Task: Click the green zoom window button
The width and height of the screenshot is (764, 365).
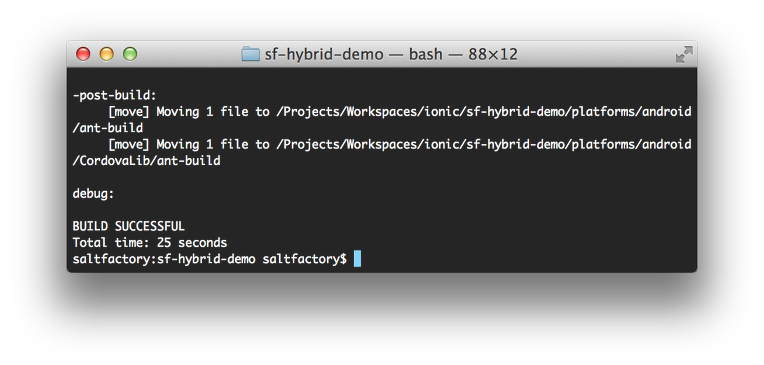Action: point(130,54)
